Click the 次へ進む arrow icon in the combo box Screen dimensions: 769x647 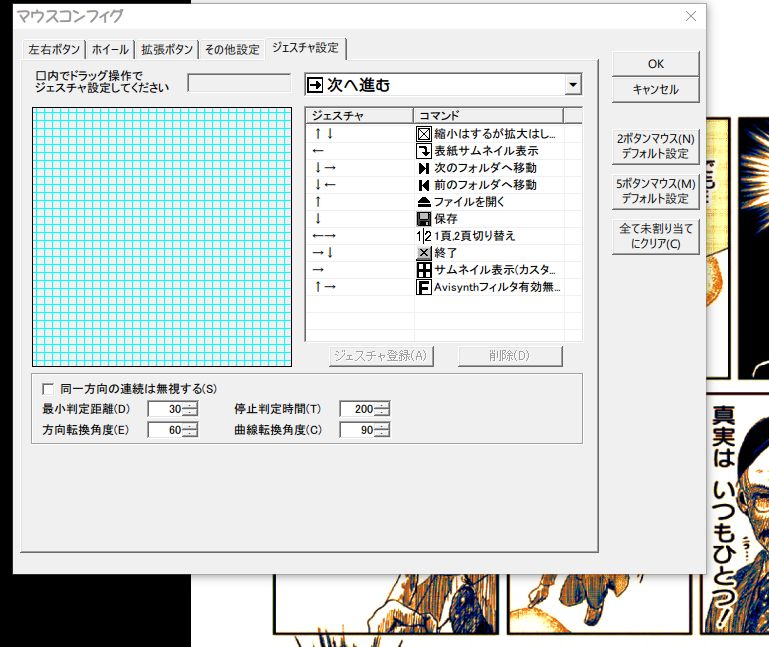tap(315, 85)
